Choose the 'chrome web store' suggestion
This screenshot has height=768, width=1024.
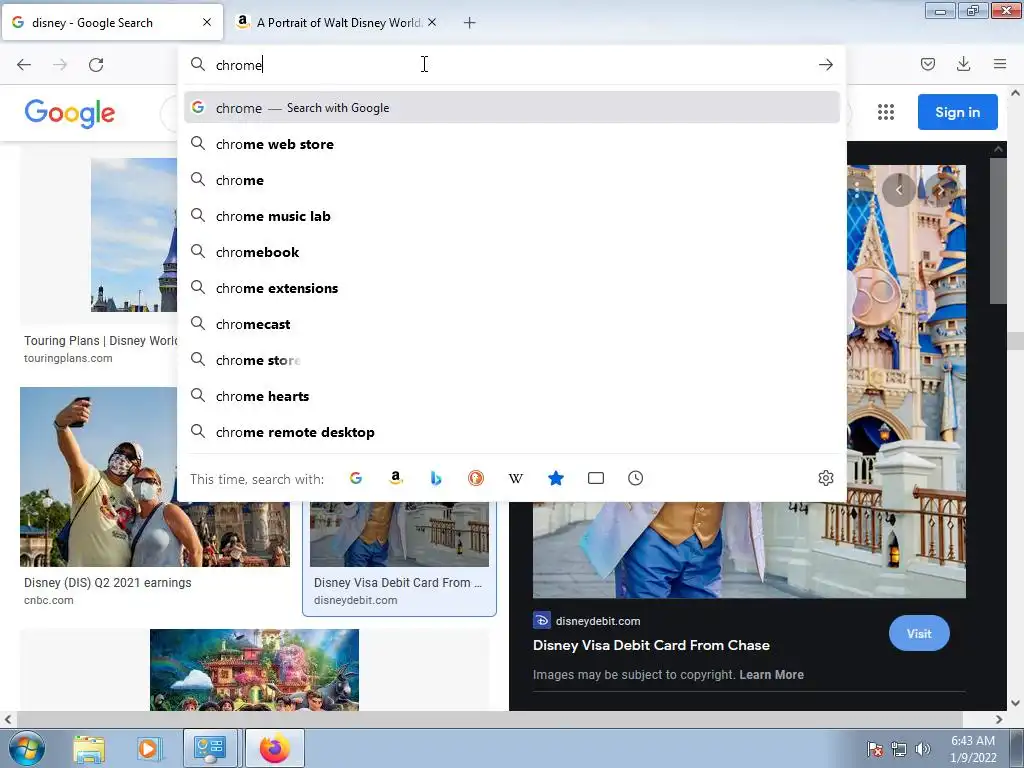[512, 144]
